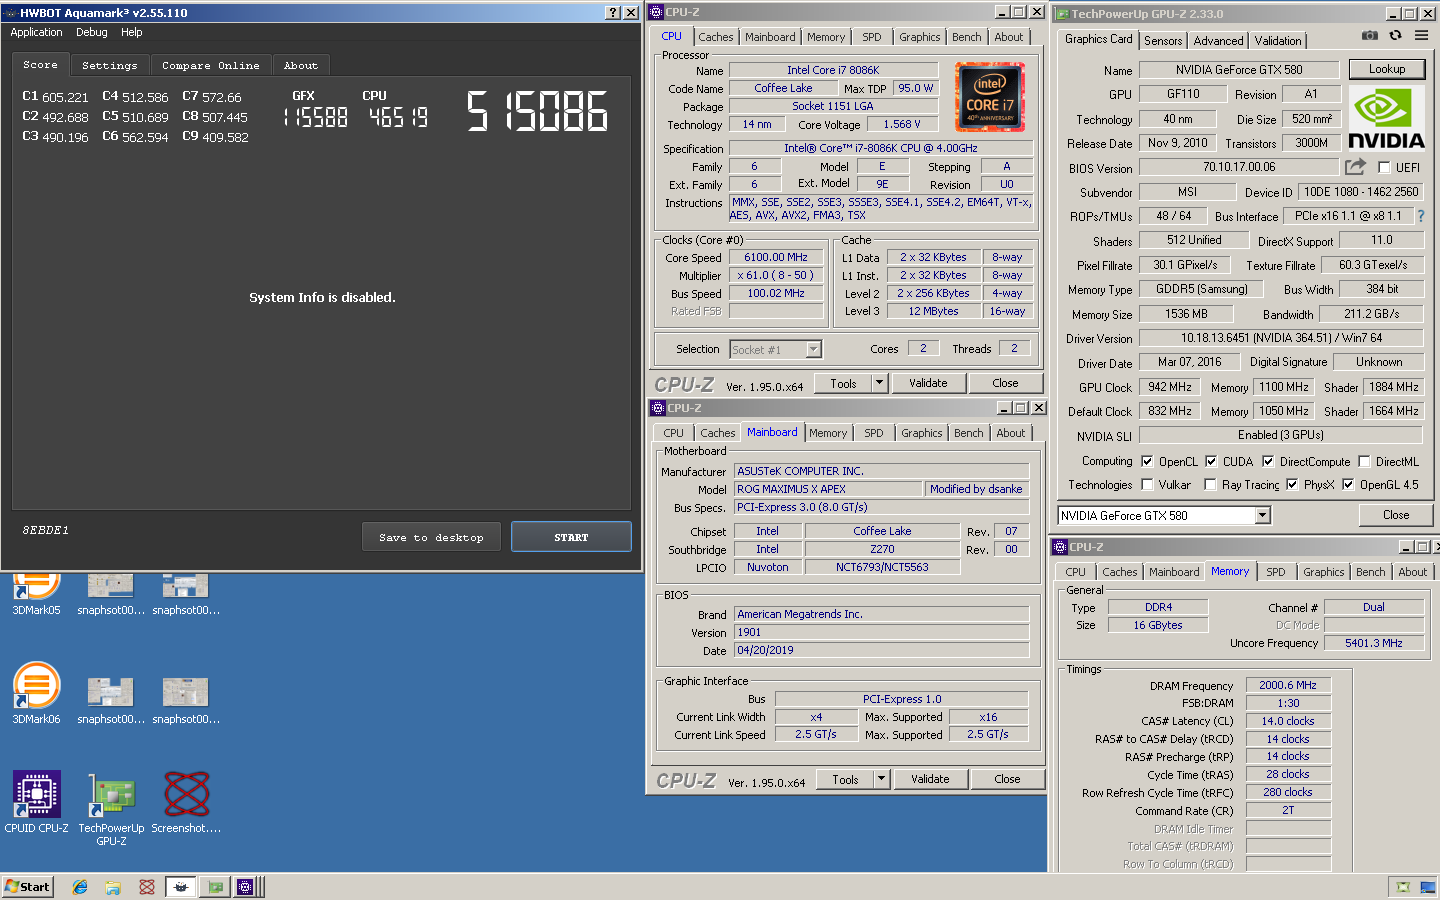Viewport: 1440px width, 900px height.
Task: Open the Start menu
Action: [x=28, y=887]
